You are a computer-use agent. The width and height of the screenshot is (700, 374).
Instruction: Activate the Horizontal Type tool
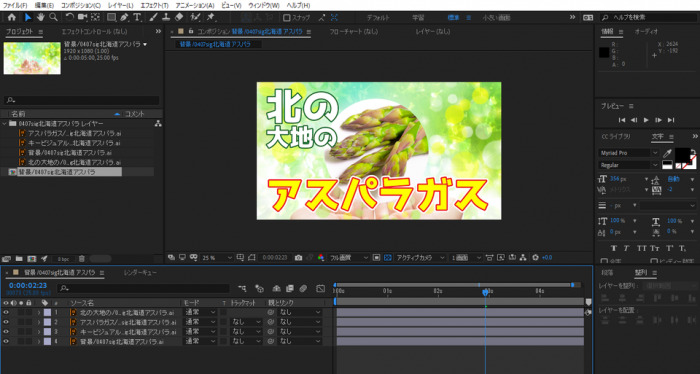[x=137, y=17]
